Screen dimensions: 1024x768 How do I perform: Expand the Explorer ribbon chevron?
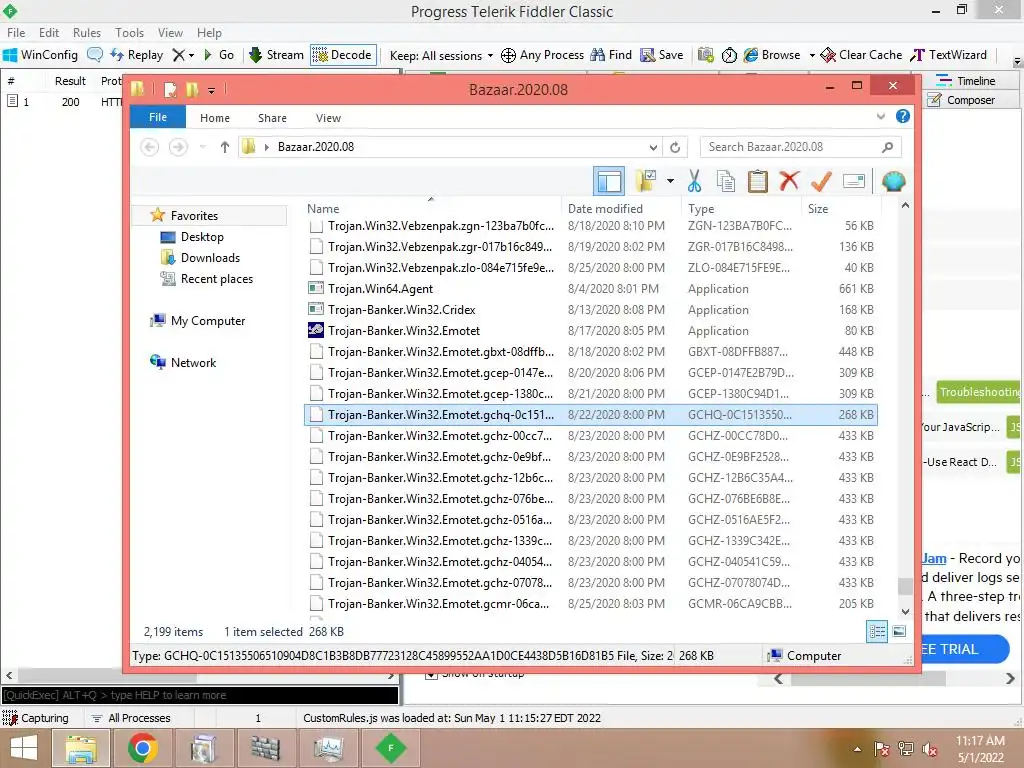[881, 117]
